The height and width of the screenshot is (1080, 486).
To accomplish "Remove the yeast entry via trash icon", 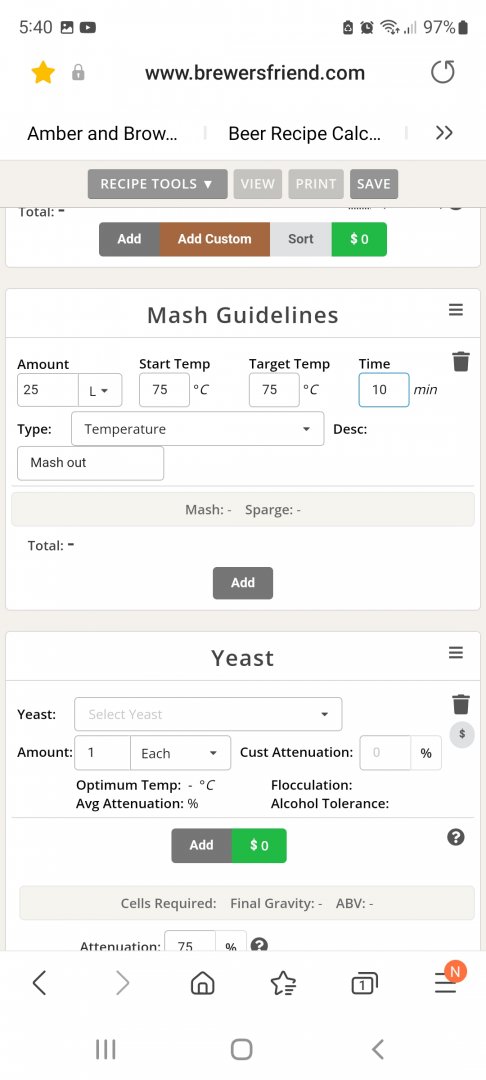I will [461, 704].
